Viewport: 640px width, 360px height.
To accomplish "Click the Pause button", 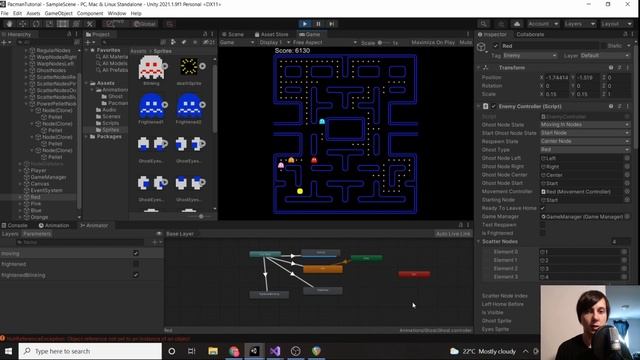I will point(318,24).
